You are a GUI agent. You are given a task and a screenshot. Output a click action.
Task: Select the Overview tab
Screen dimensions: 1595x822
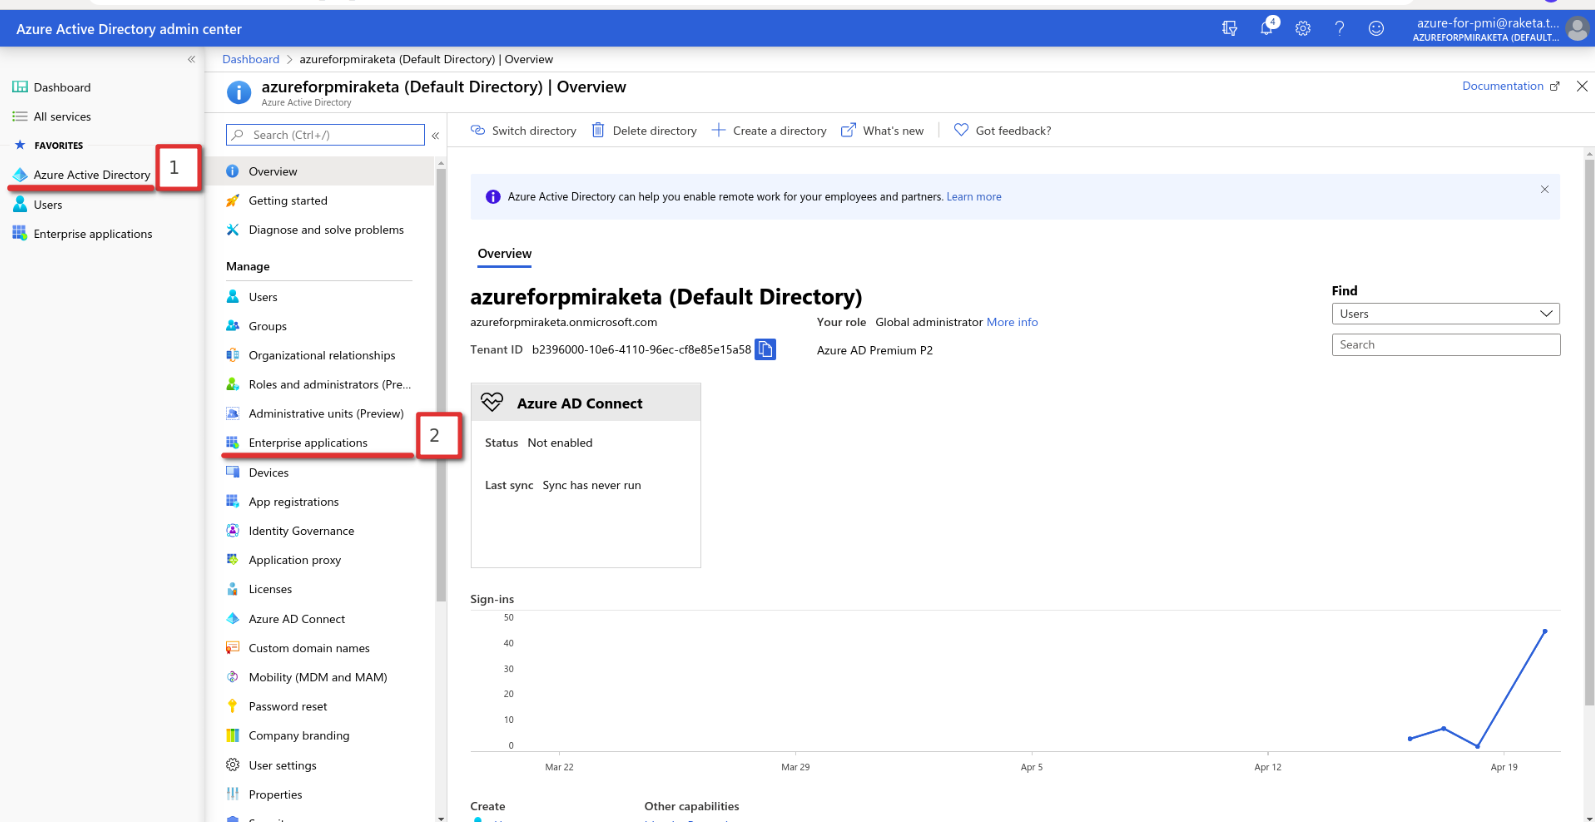coord(505,254)
